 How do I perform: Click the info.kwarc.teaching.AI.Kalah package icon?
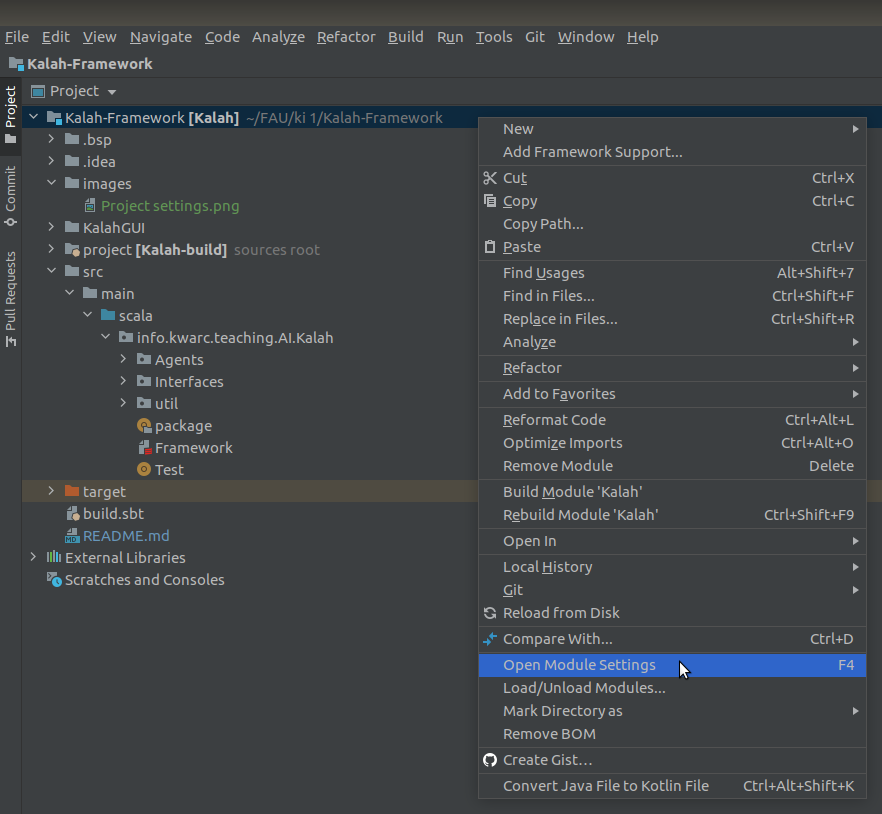click(126, 338)
